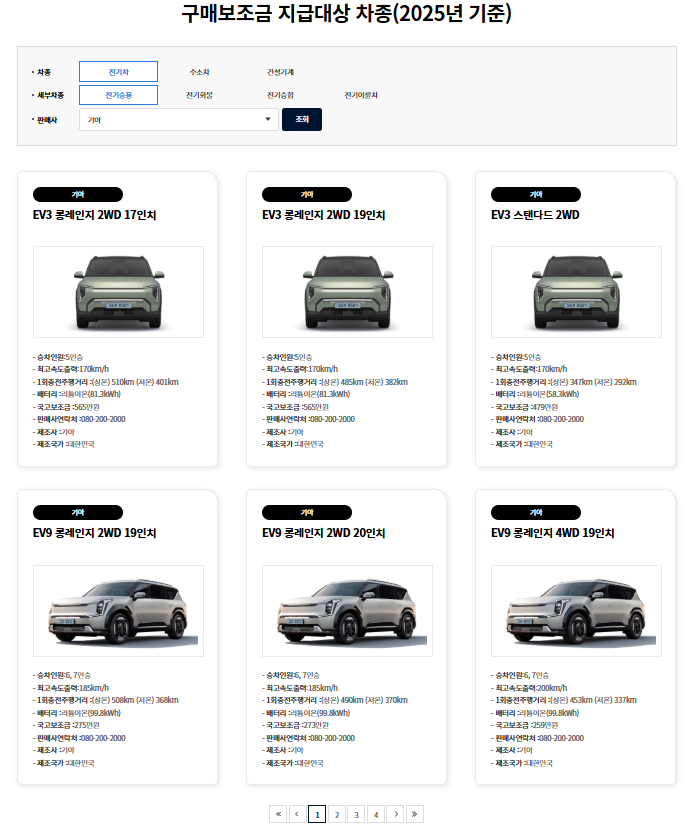Go to previous page with single-left arrow
Screen dimensions: 695x829
click(298, 814)
